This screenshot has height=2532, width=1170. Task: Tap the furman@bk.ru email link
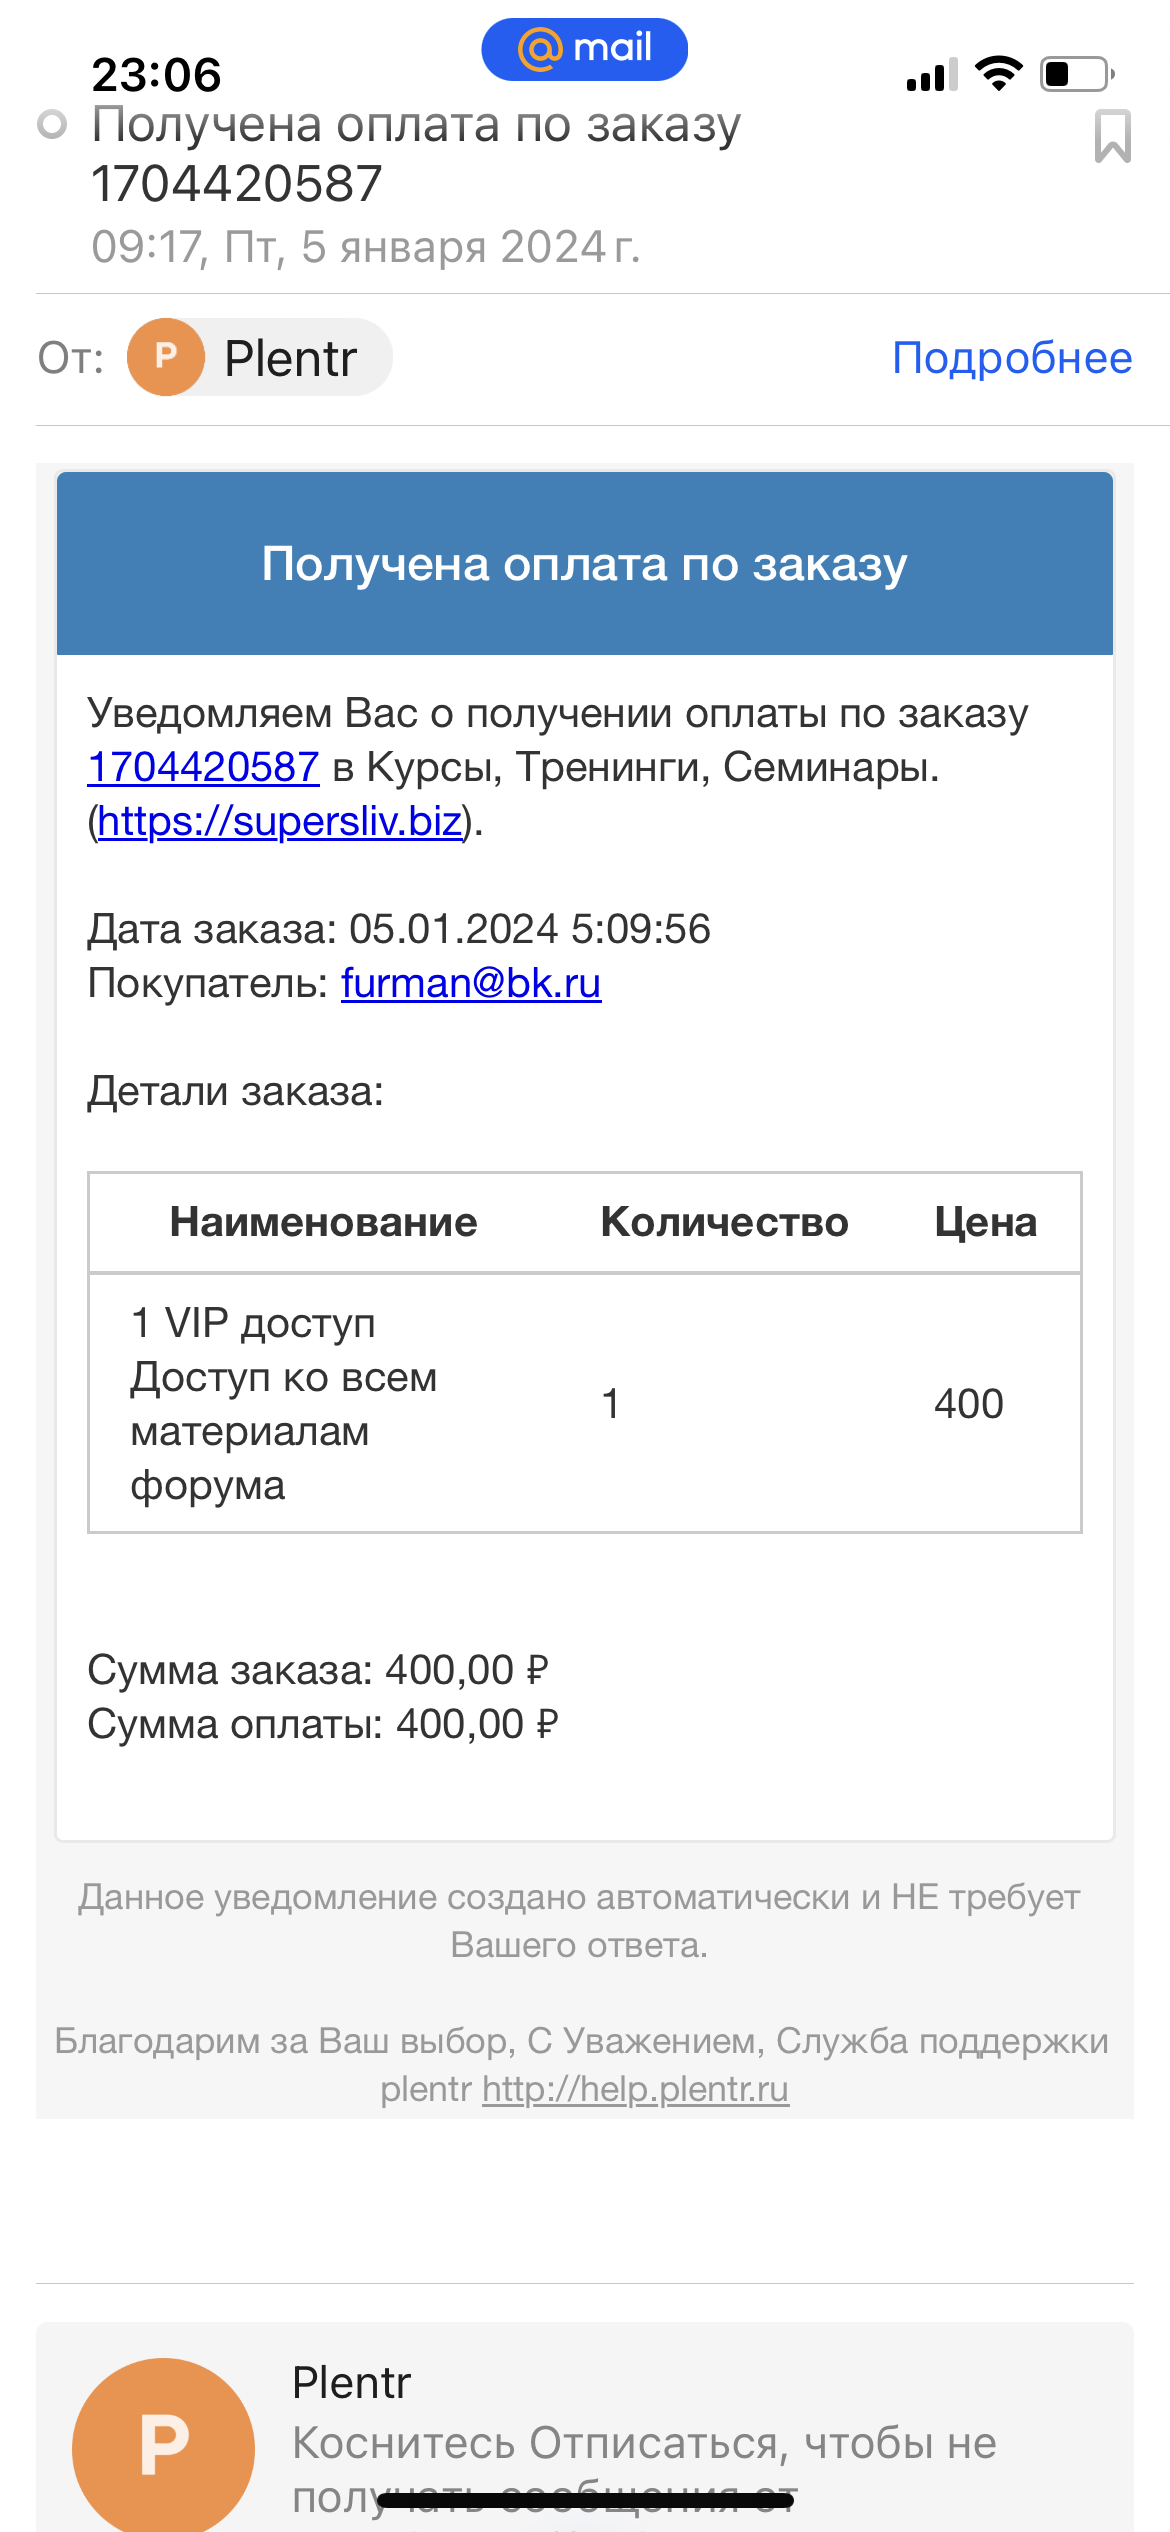[x=471, y=983]
